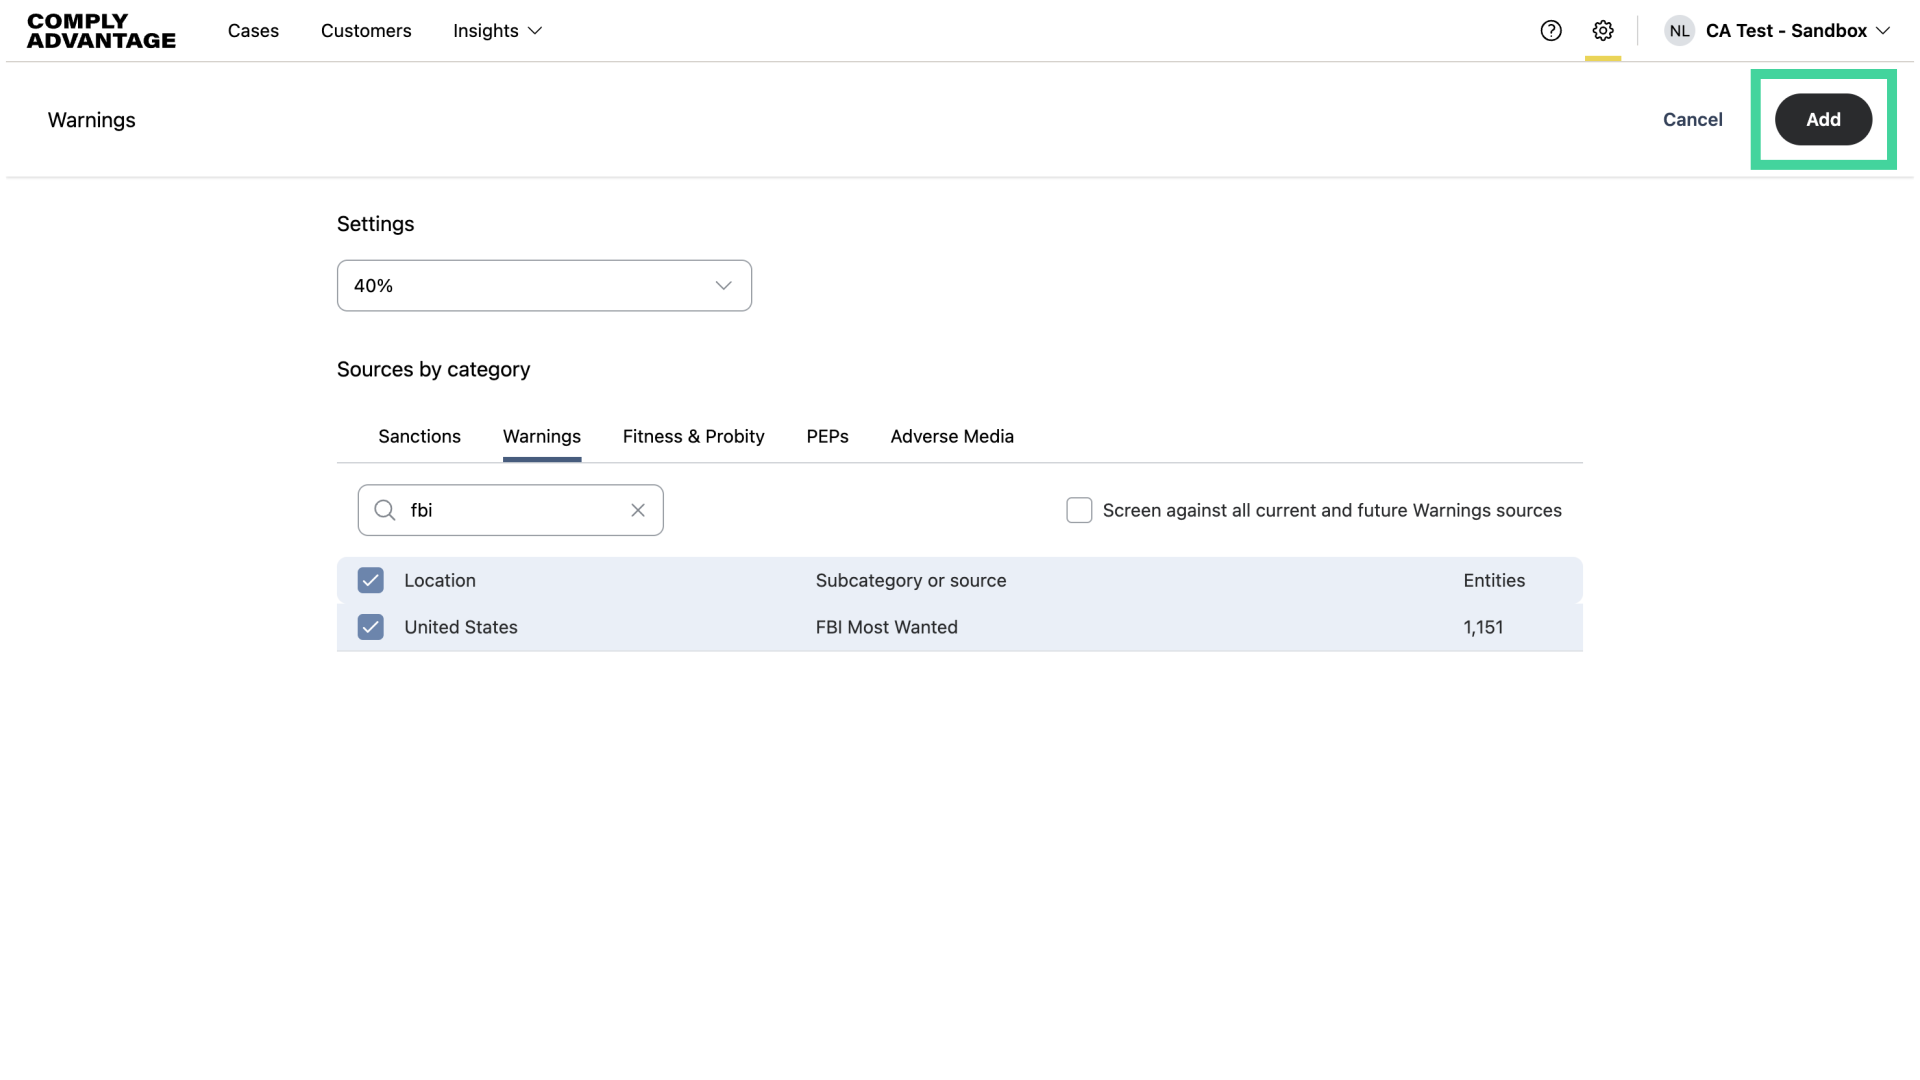Click the NL user avatar
The width and height of the screenshot is (1920, 1080).
click(x=1679, y=31)
